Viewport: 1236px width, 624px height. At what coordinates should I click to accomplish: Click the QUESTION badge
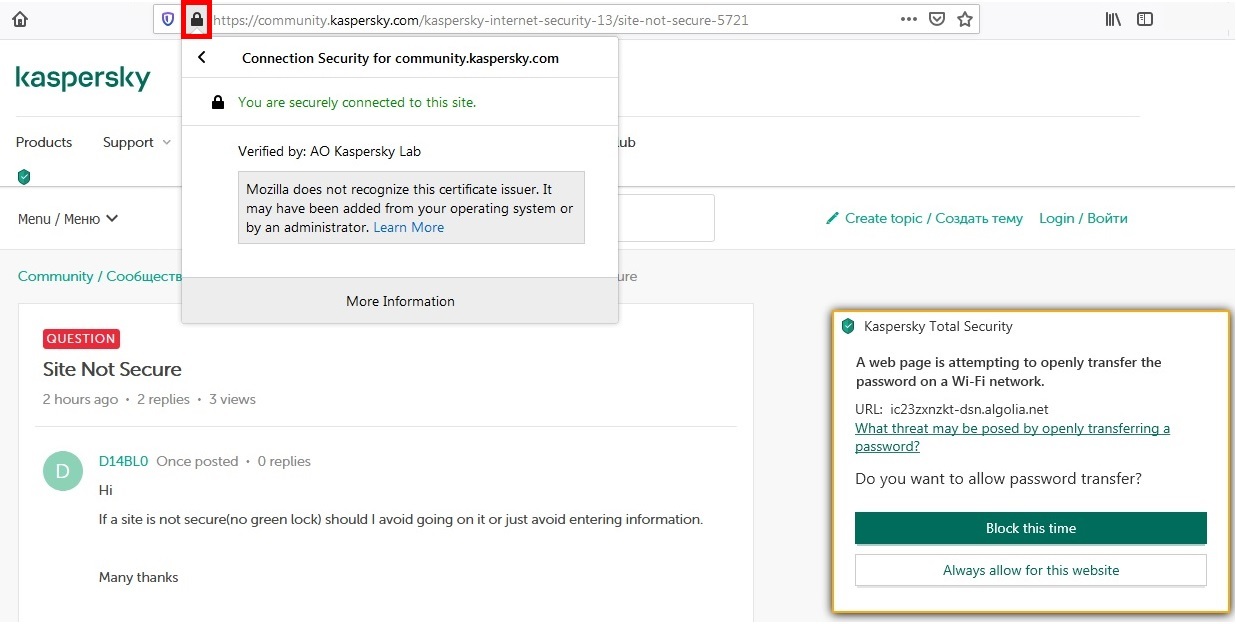pyautogui.click(x=81, y=338)
